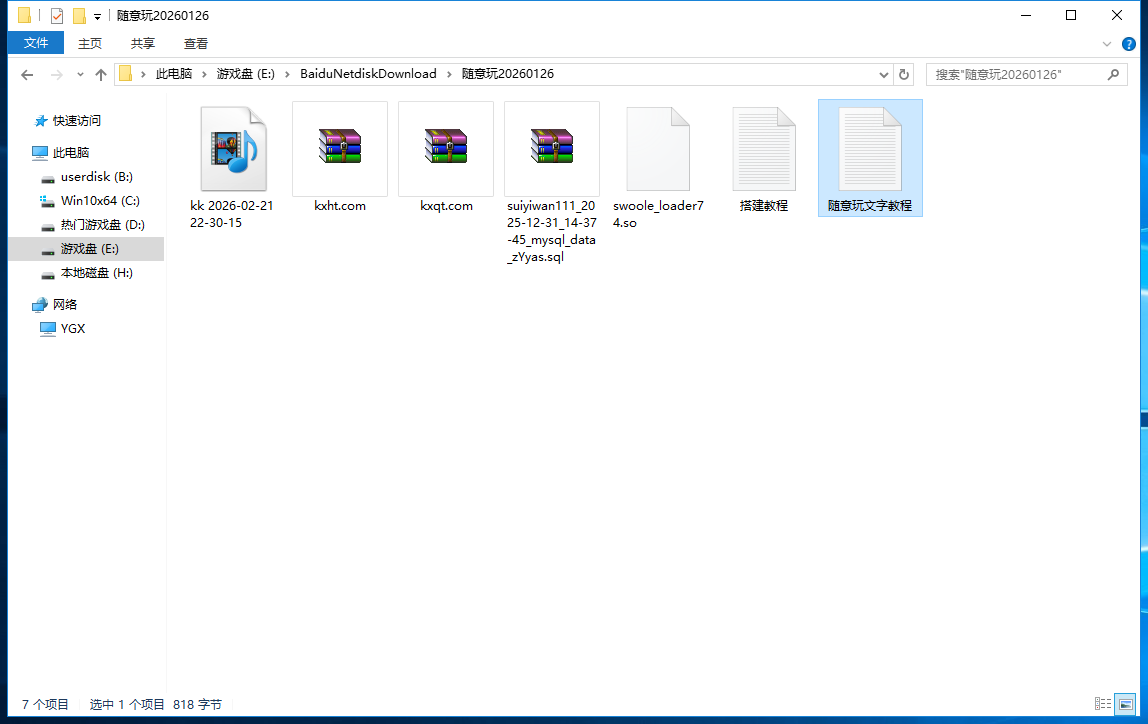Select the kxht.com archive file
The width and height of the screenshot is (1148, 724).
click(x=340, y=148)
